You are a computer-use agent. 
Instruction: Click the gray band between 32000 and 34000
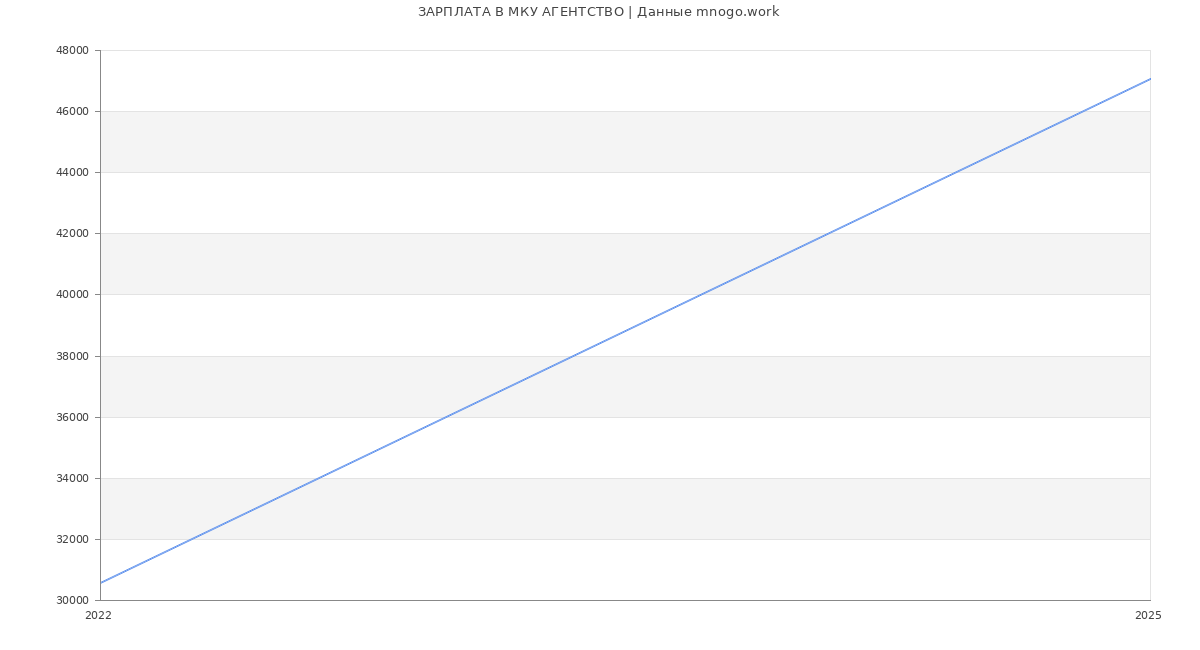(x=700, y=508)
